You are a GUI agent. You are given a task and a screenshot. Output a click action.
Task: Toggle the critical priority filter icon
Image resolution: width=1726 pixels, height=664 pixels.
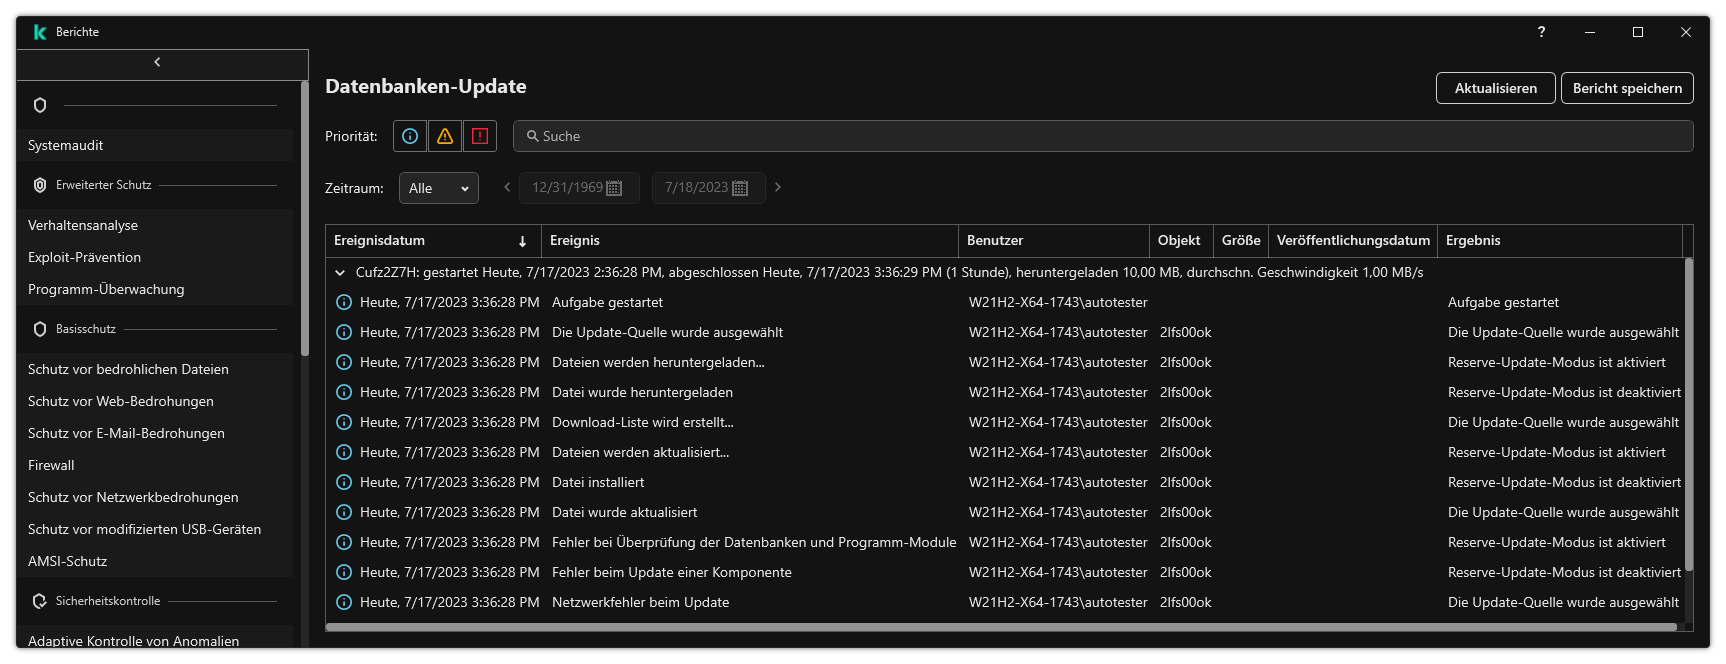pos(480,136)
